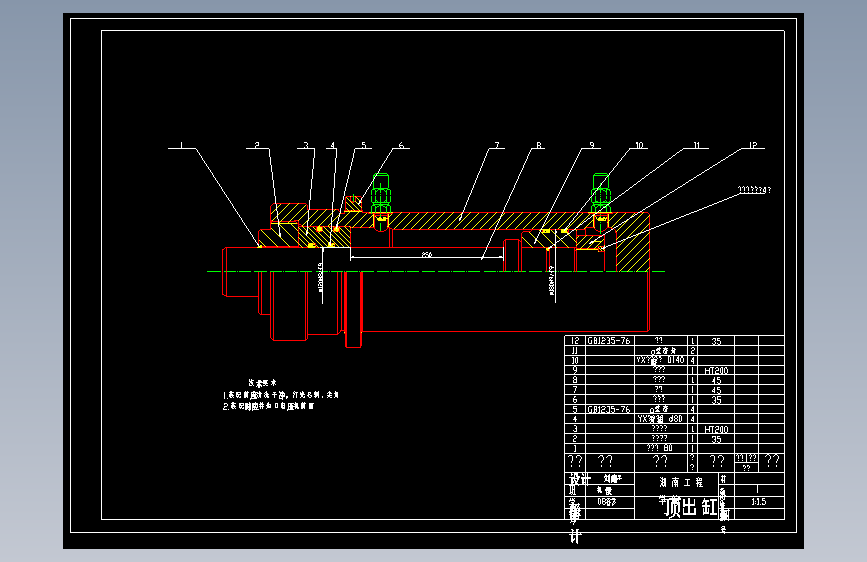
Task: Click the drawing title 顶出缸
Action: (691, 507)
